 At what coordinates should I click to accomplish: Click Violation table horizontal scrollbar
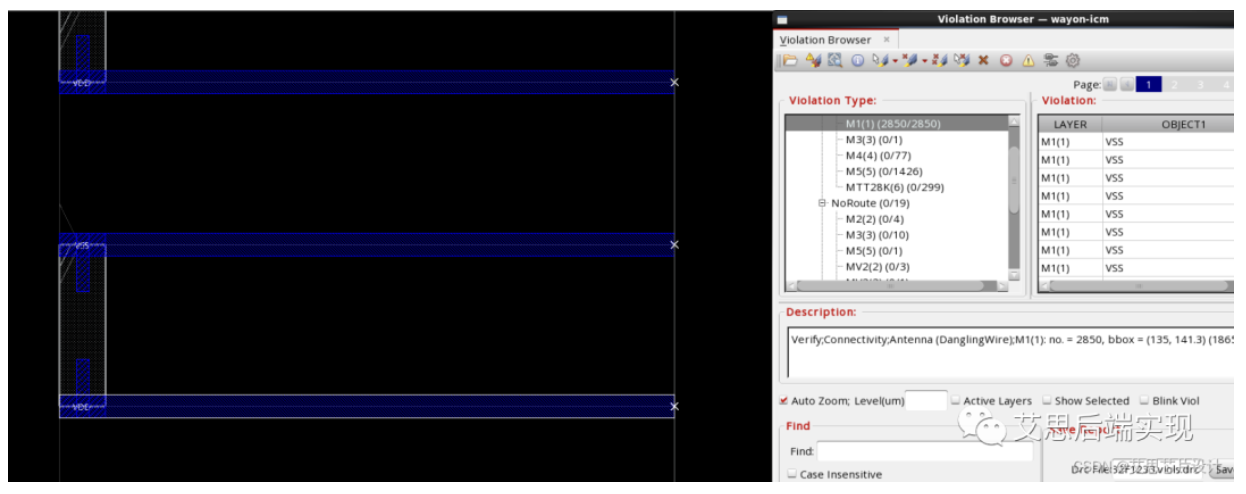point(1141,286)
